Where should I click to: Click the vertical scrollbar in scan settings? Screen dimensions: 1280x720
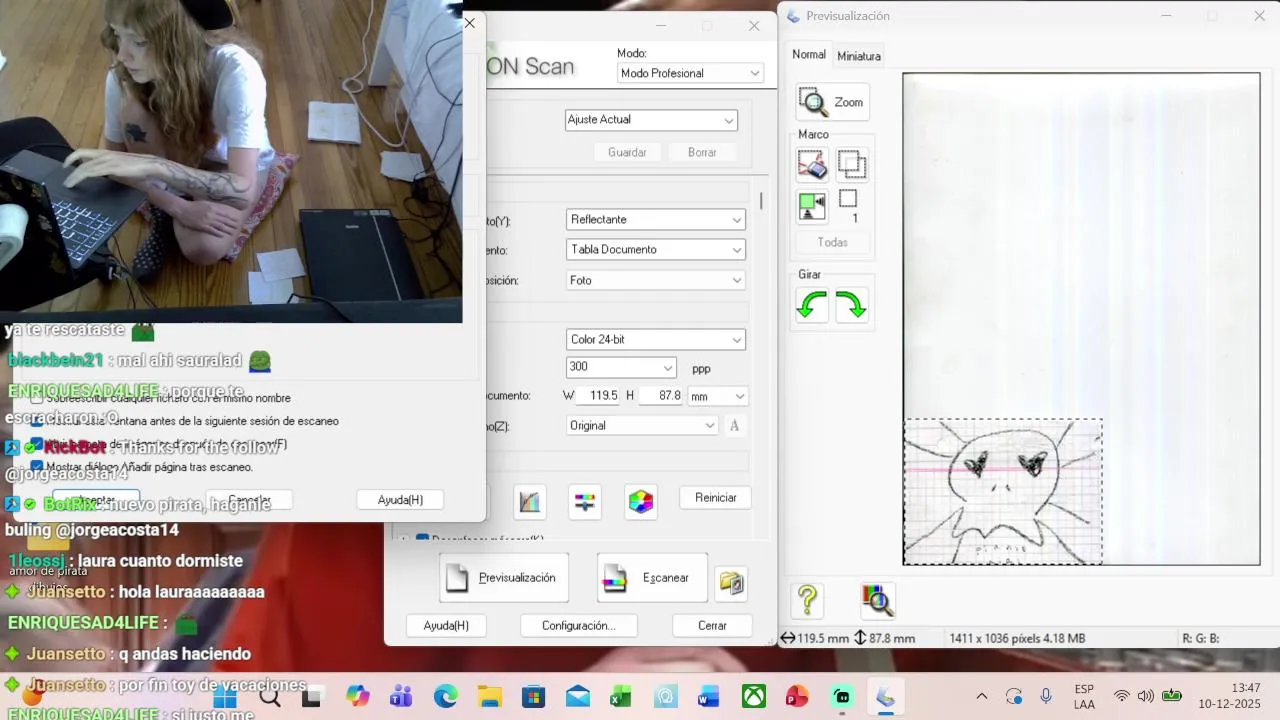(x=761, y=202)
